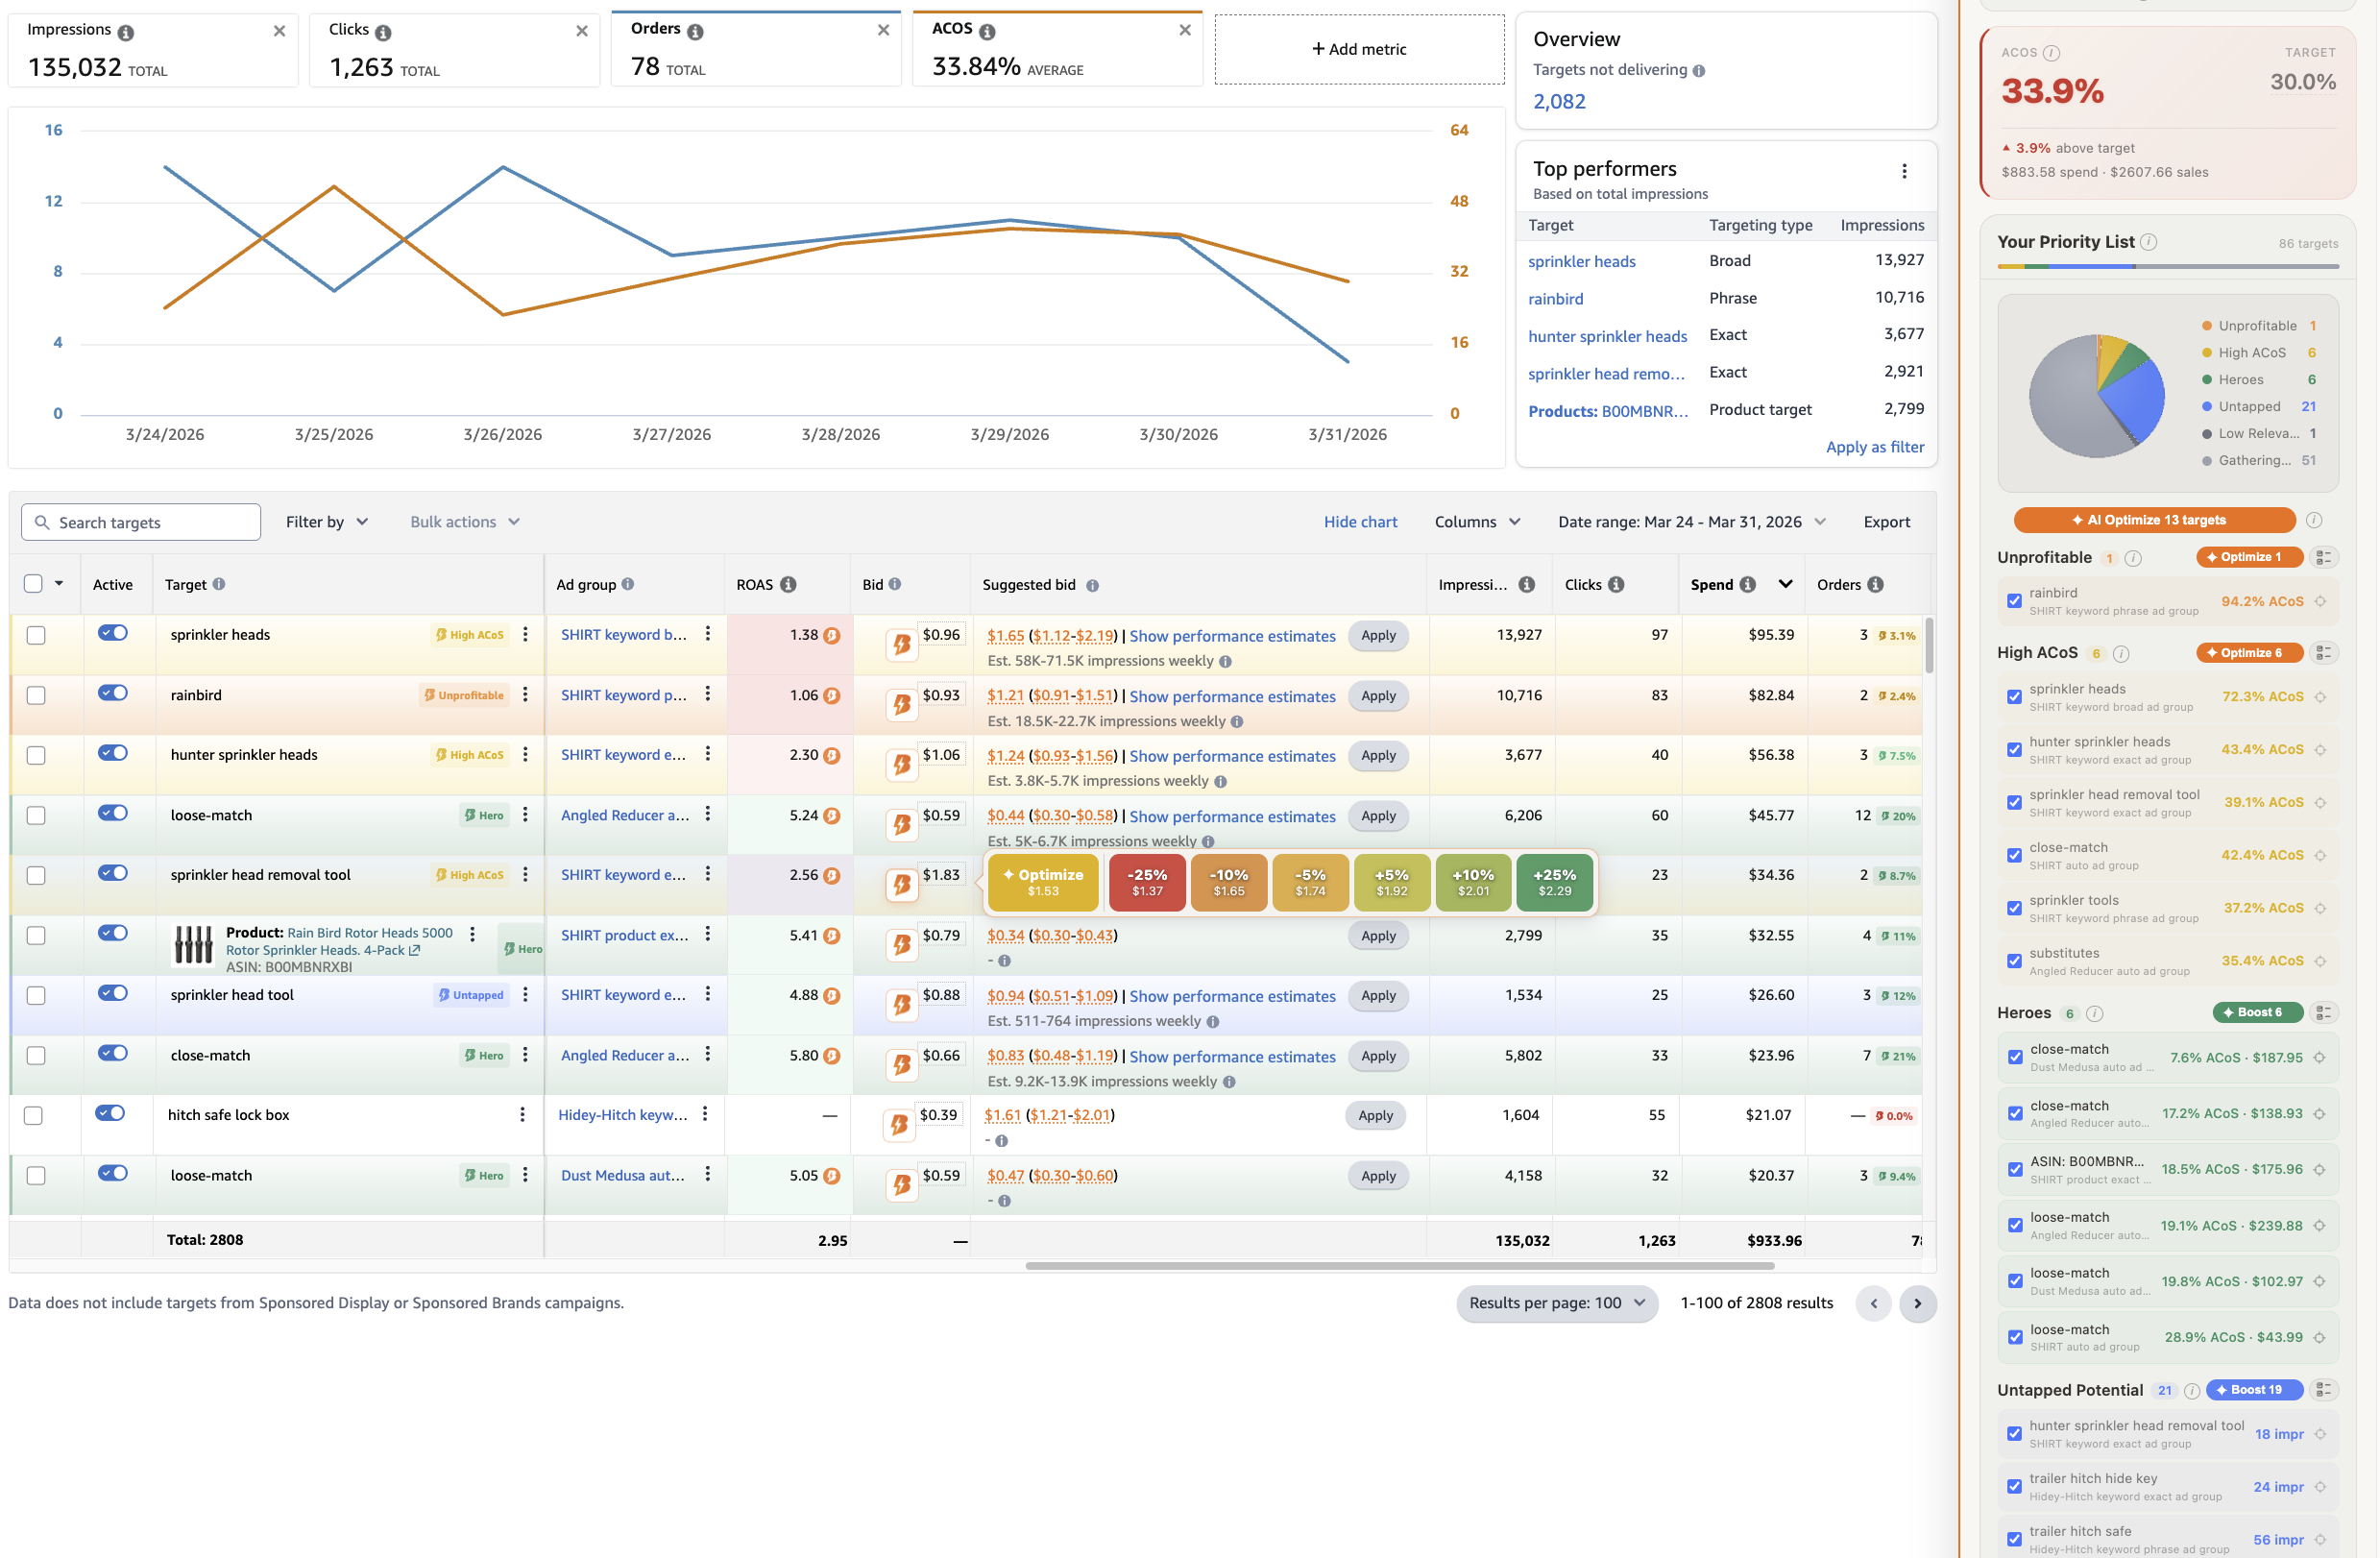2380x1558 pixels.
Task: Click AI Optimize 13 targets button
Action: (x=2154, y=520)
